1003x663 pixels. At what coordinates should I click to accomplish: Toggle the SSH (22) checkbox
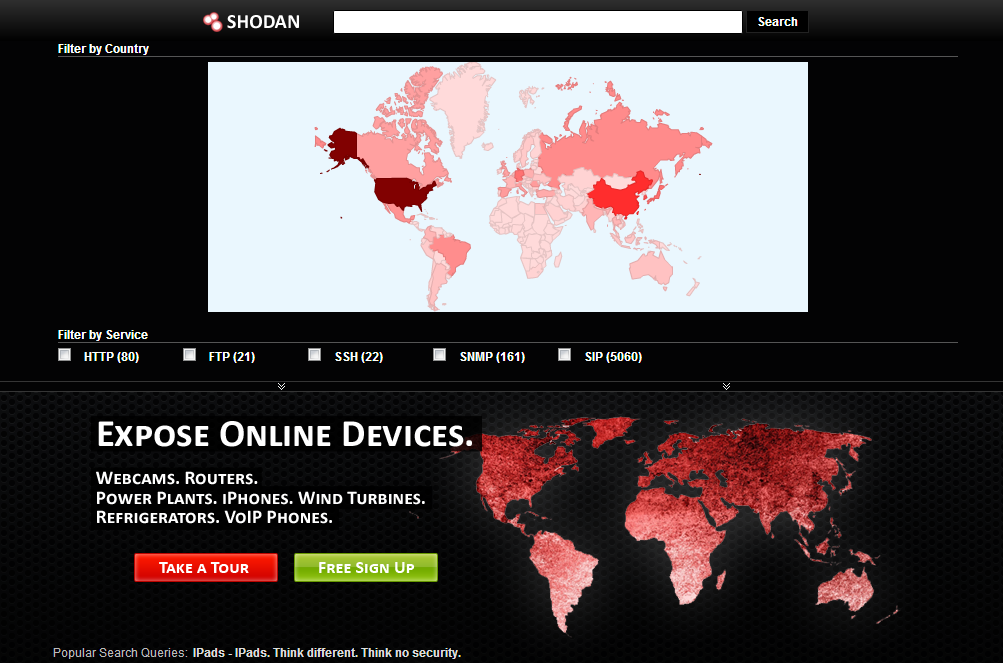coord(314,355)
